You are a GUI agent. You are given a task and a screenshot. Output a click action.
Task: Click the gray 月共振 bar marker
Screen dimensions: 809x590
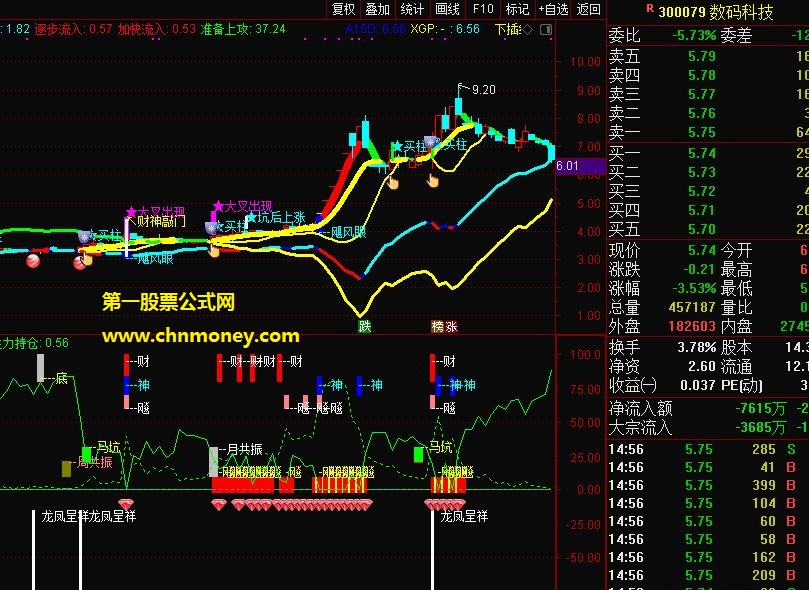pos(214,462)
